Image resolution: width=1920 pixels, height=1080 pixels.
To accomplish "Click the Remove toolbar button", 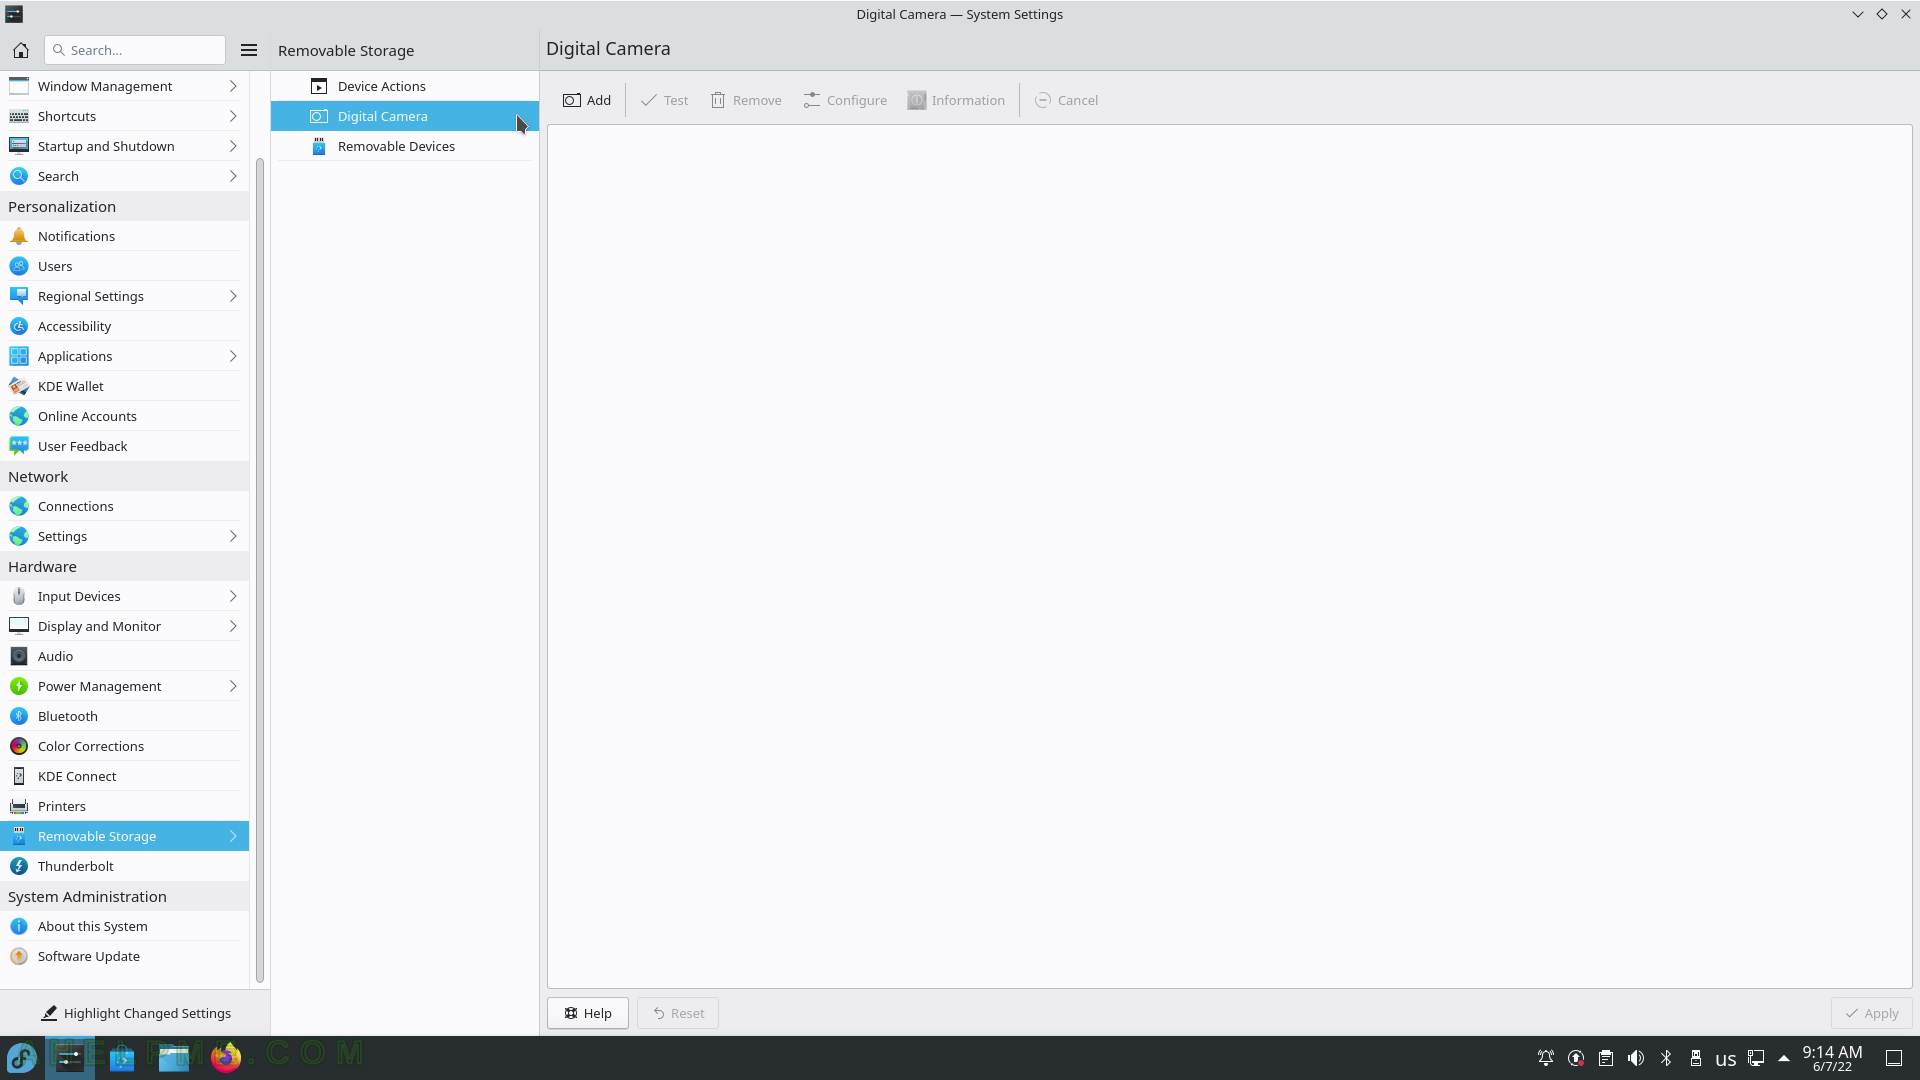I will pyautogui.click(x=746, y=100).
